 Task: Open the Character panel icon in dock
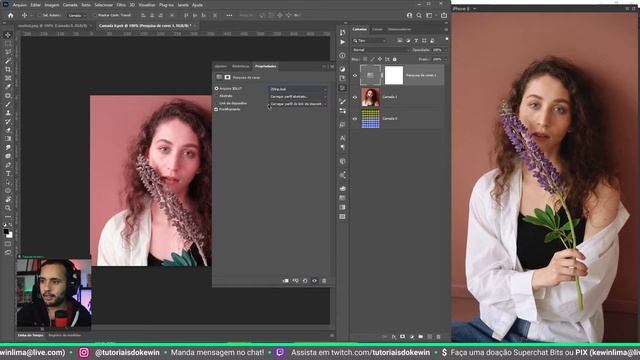pyautogui.click(x=342, y=138)
